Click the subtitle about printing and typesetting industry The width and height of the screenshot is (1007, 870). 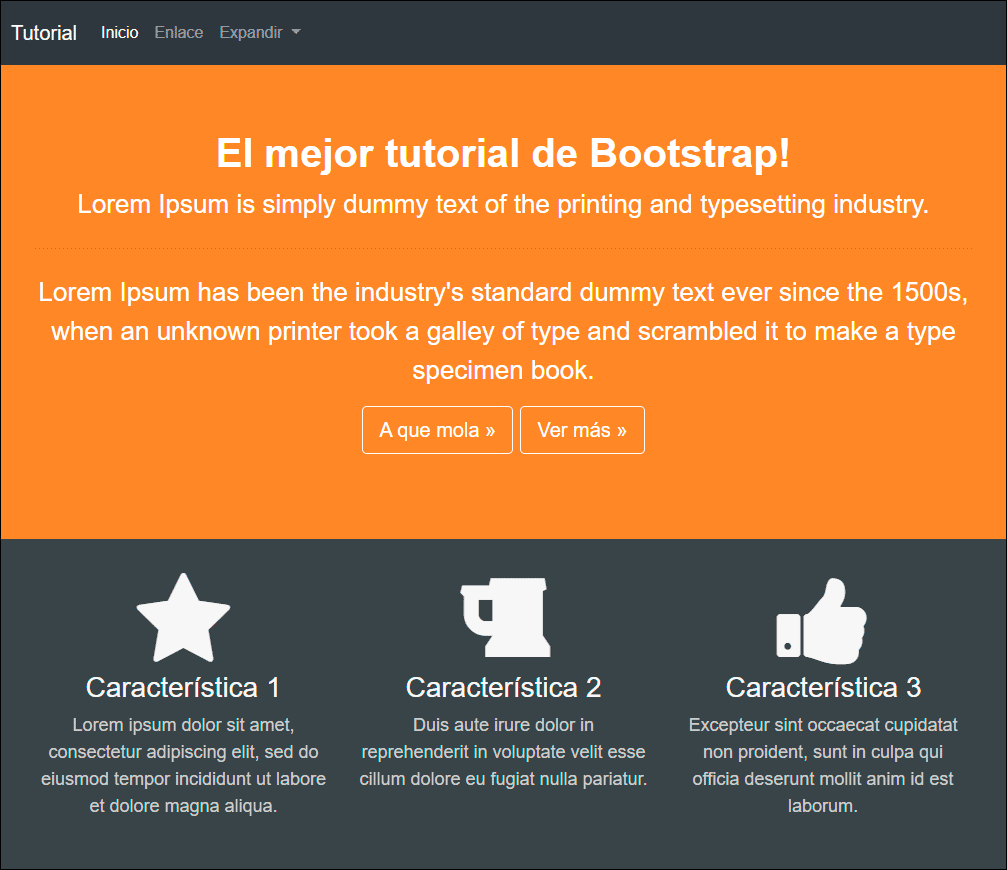coord(504,205)
